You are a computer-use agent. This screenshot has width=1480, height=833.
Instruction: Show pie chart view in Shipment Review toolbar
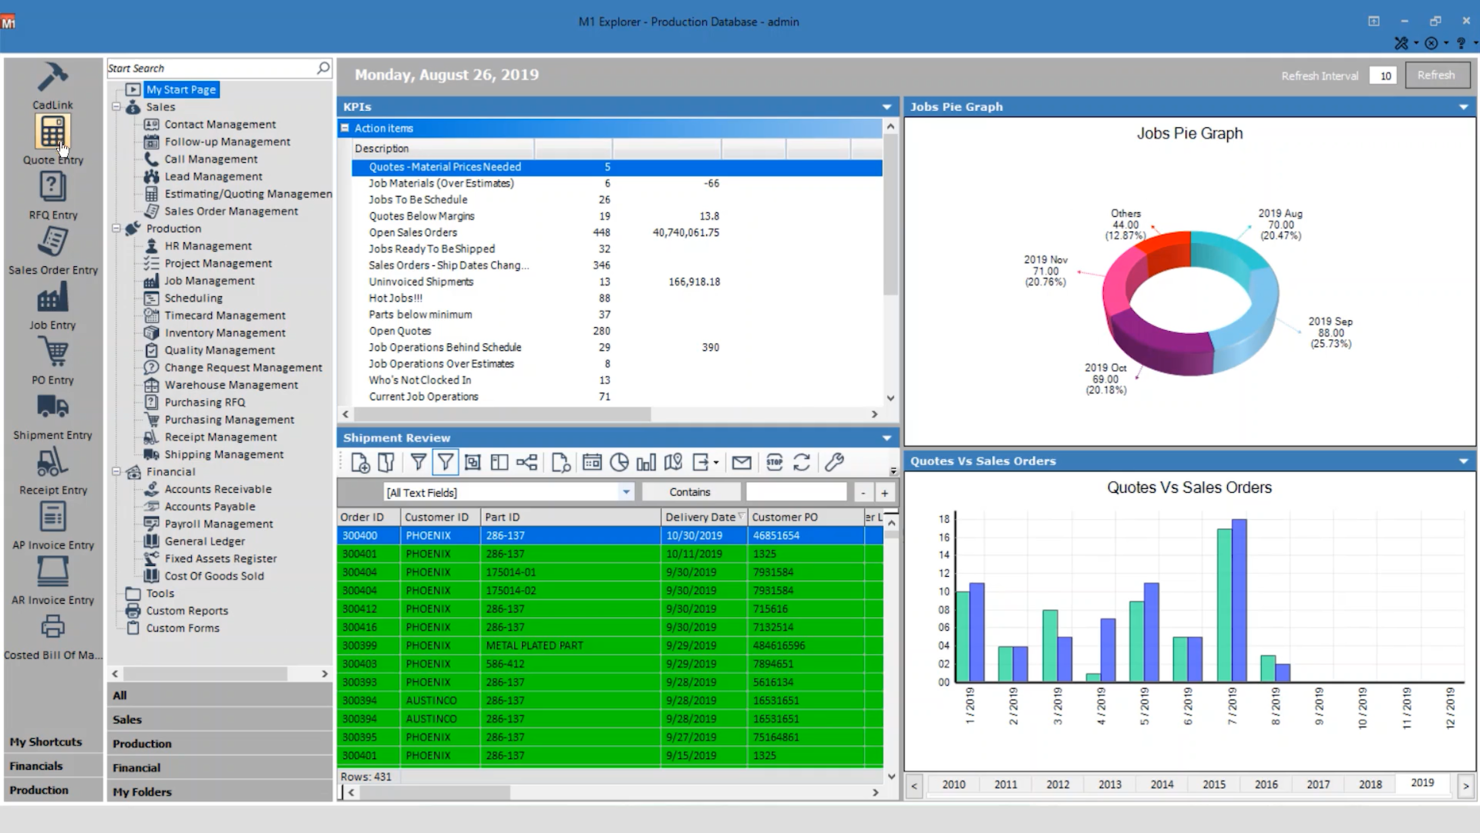tap(619, 462)
